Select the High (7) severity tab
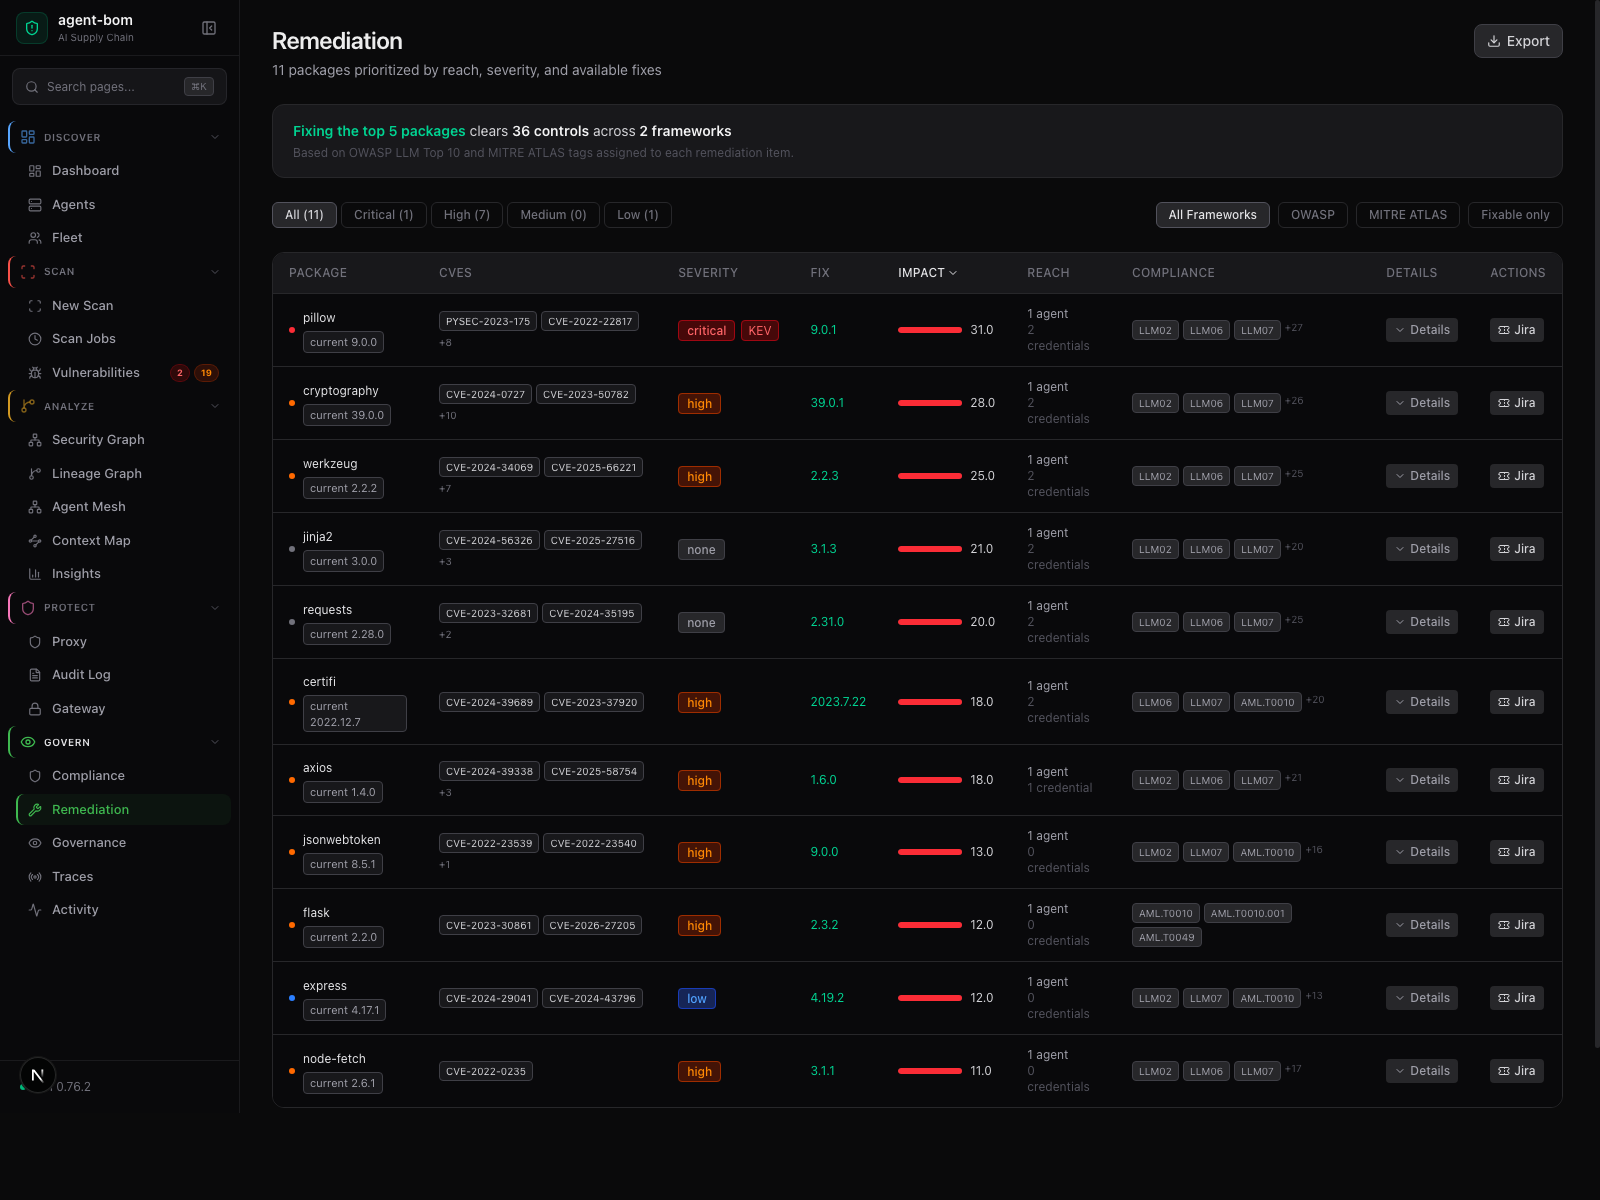This screenshot has height=1200, width=1600. [x=467, y=215]
